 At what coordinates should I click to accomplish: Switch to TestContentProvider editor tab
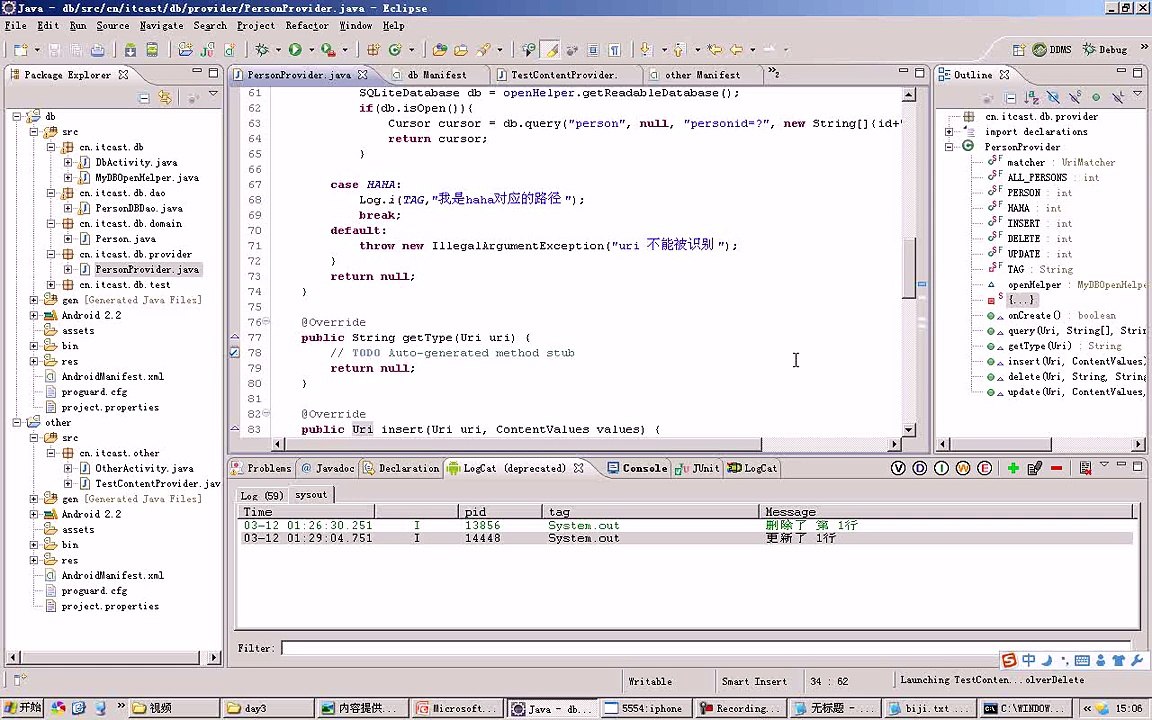point(564,75)
